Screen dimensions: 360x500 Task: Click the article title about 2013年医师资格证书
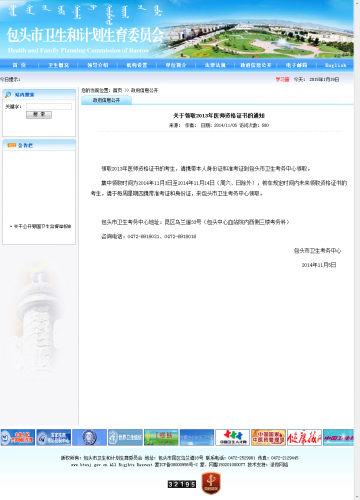point(219,116)
